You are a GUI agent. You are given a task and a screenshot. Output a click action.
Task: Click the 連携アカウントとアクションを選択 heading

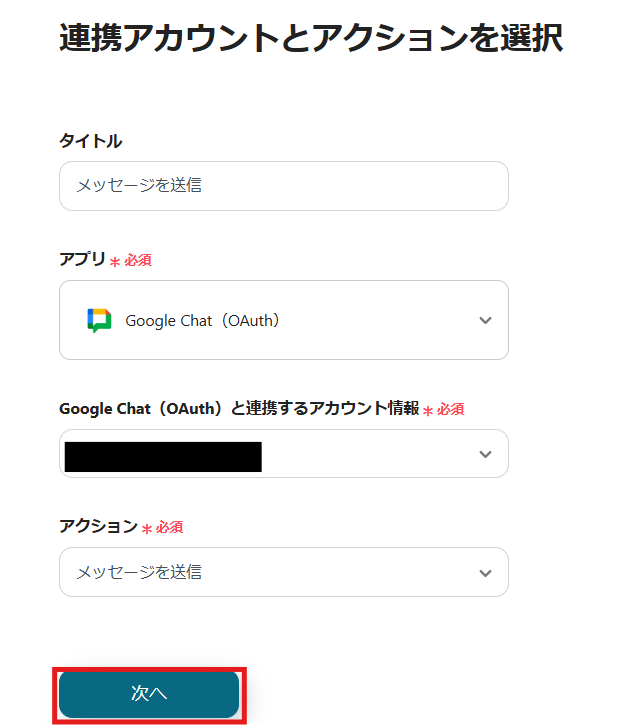click(x=310, y=38)
